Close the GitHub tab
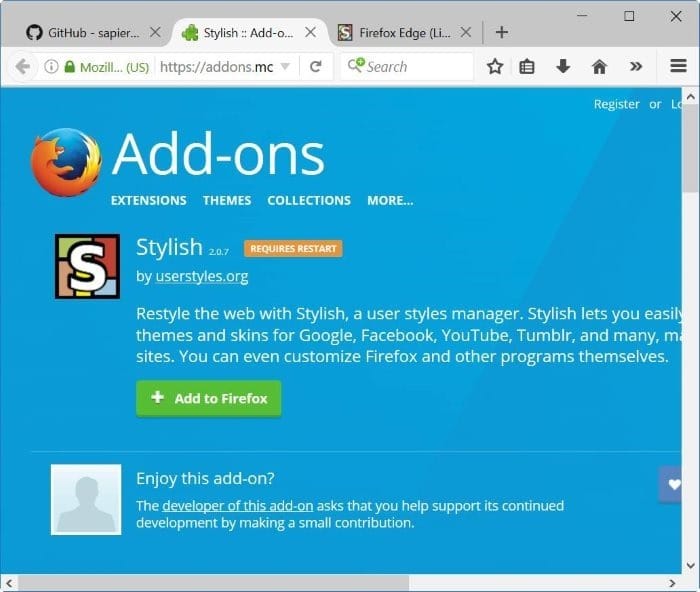The width and height of the screenshot is (700, 592). pyautogui.click(x=155, y=32)
